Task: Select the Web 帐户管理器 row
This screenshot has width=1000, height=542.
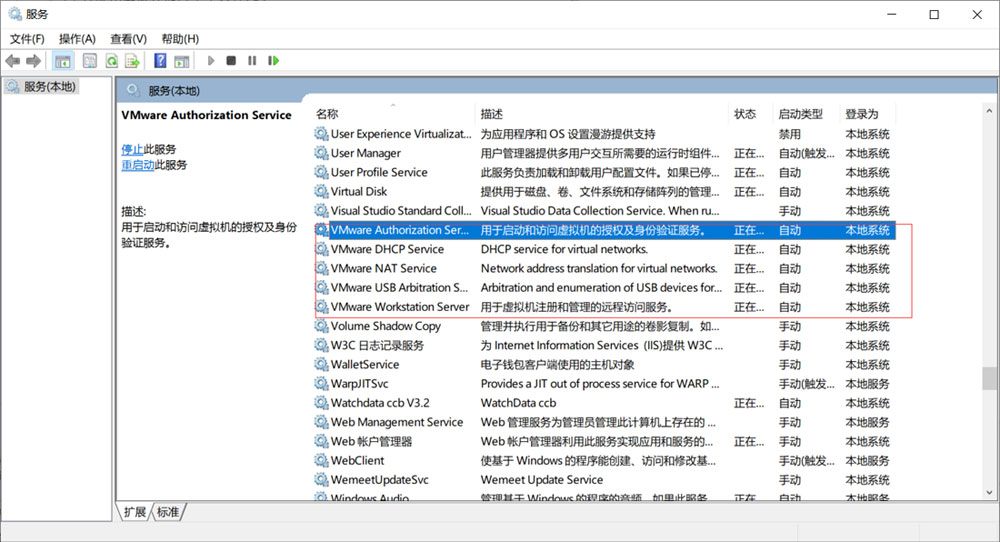Action: pos(605,441)
